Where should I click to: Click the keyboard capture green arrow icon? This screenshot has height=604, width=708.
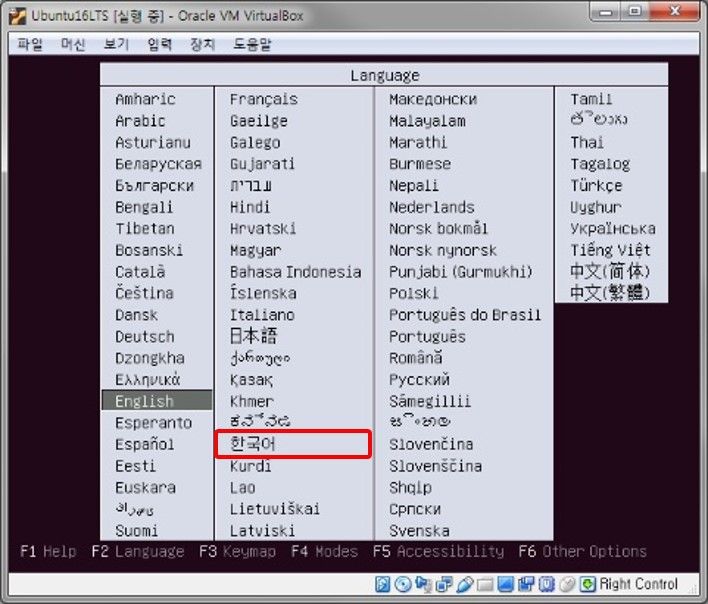point(587,584)
